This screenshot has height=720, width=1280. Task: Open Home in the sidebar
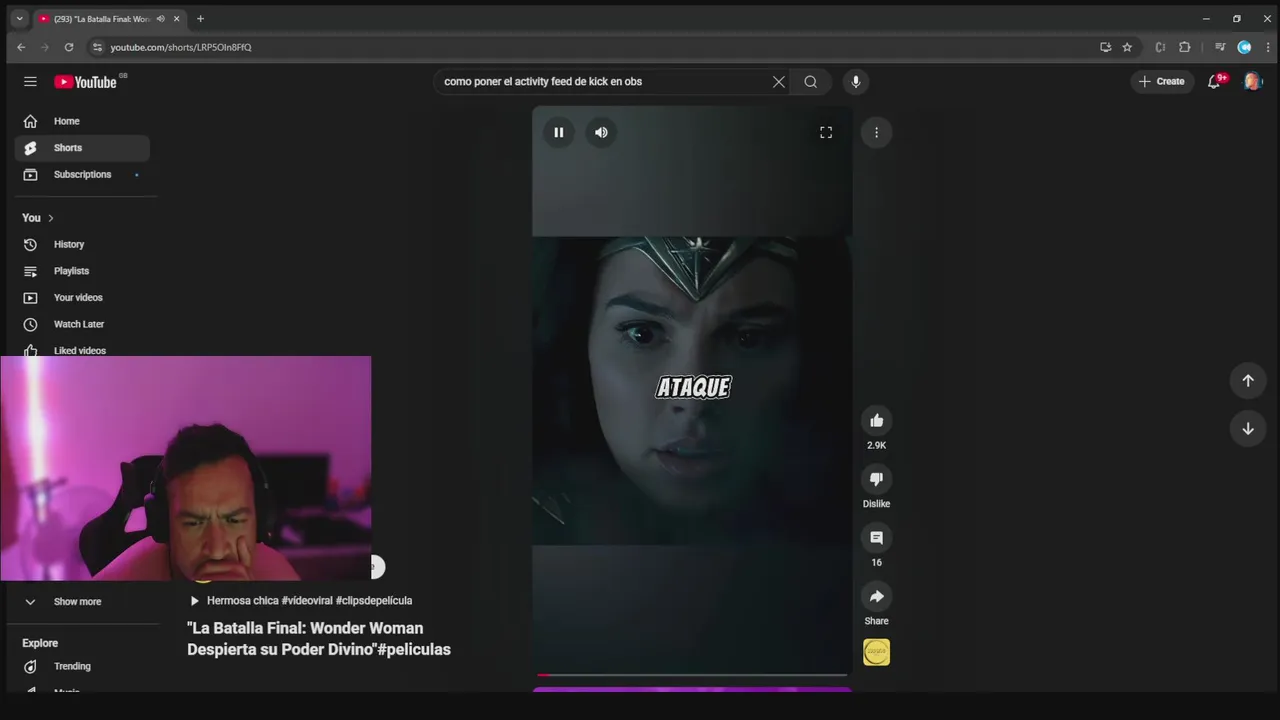pos(82,121)
